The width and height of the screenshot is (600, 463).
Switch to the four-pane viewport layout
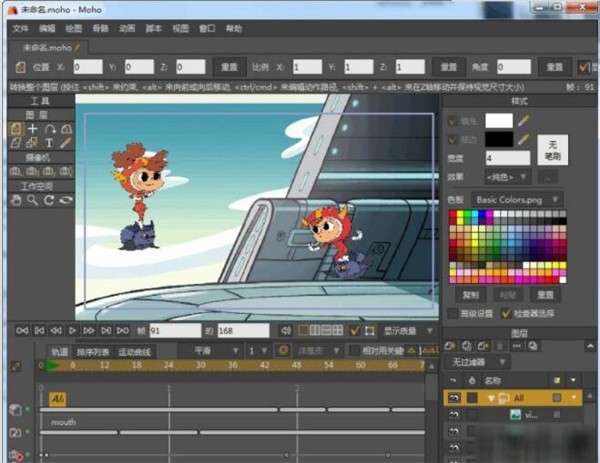(338, 330)
